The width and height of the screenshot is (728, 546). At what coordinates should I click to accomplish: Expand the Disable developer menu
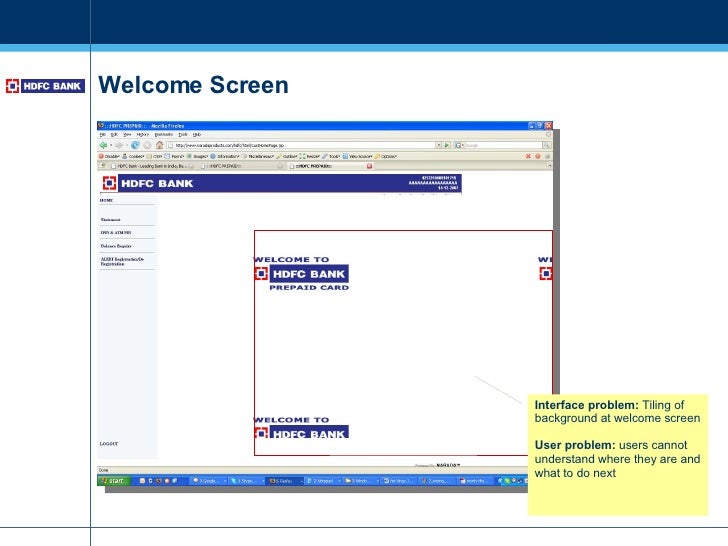[x=109, y=156]
